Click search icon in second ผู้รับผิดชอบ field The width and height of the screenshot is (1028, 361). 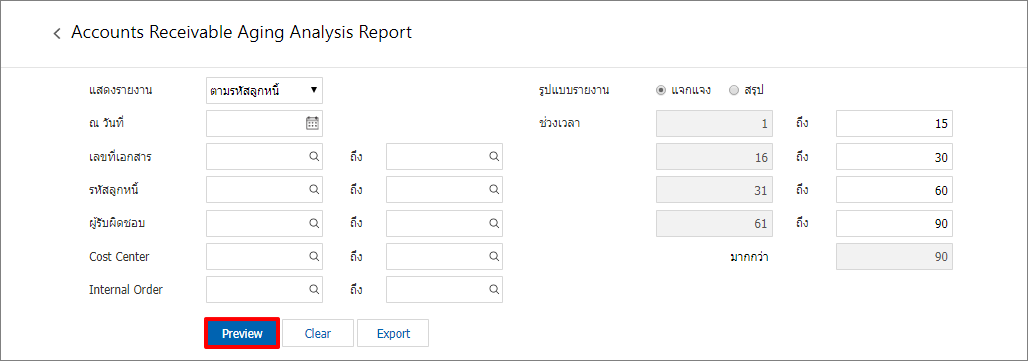tap(494, 223)
